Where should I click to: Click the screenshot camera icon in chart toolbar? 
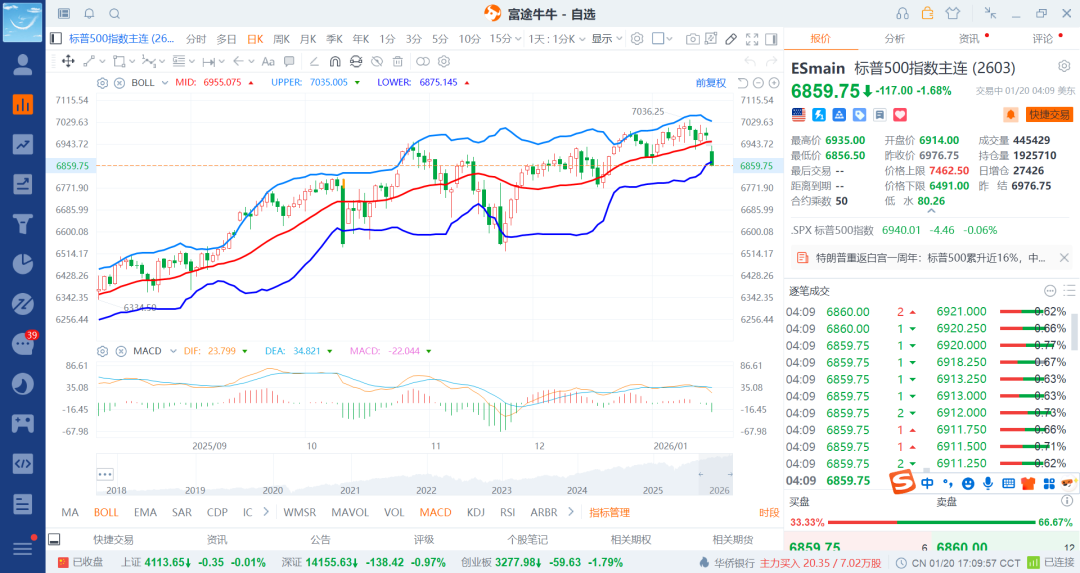click(x=693, y=39)
